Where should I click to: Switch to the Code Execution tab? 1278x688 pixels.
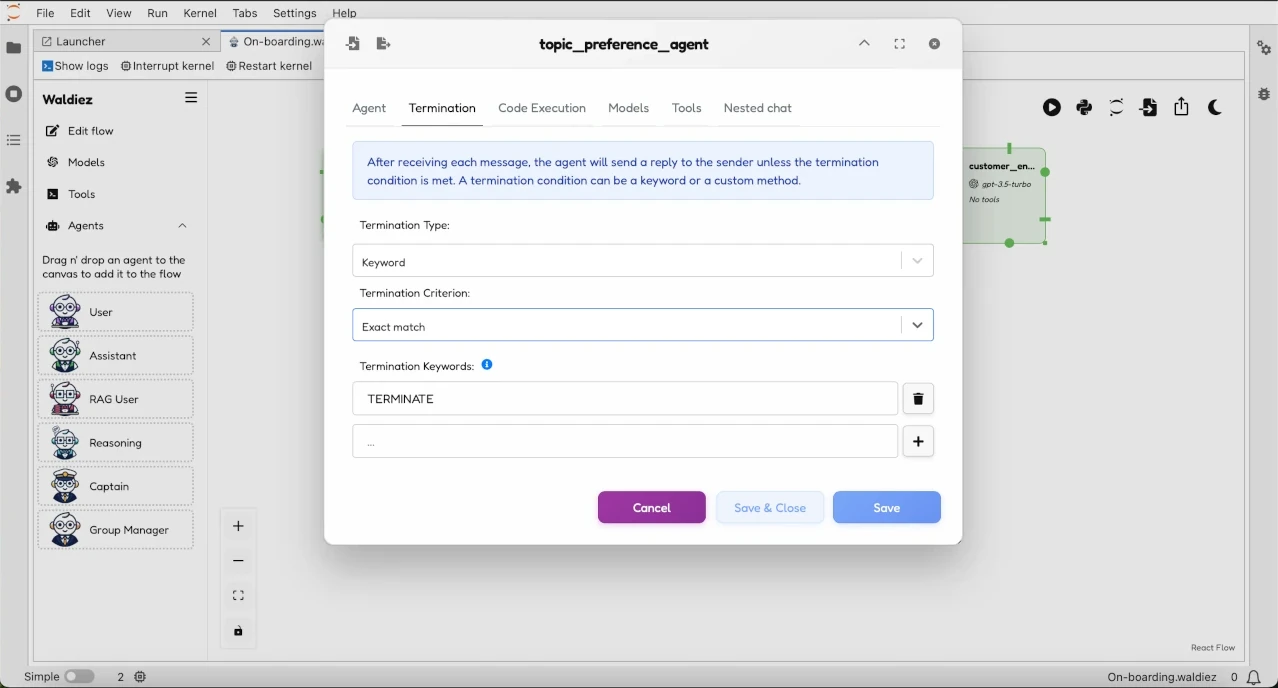tap(541, 108)
